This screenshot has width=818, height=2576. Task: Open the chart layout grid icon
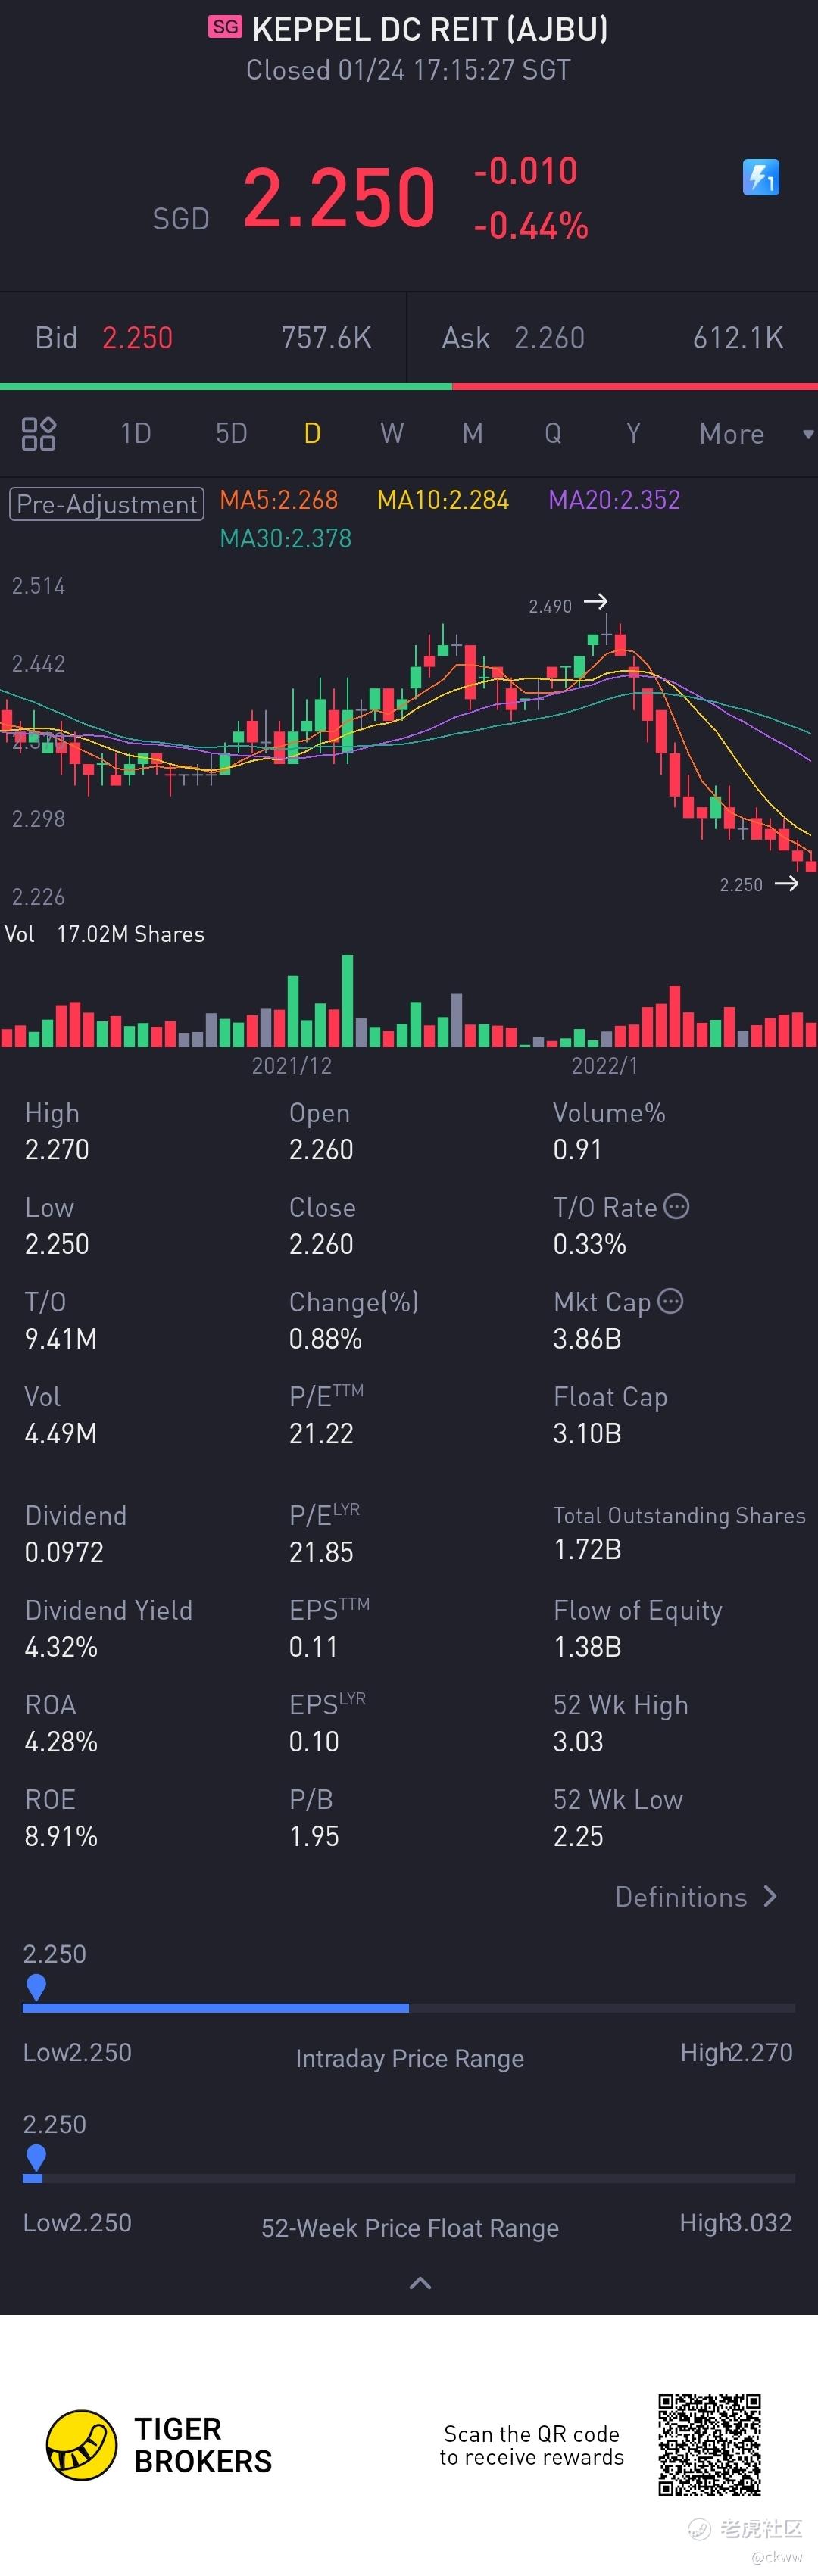pos(39,434)
